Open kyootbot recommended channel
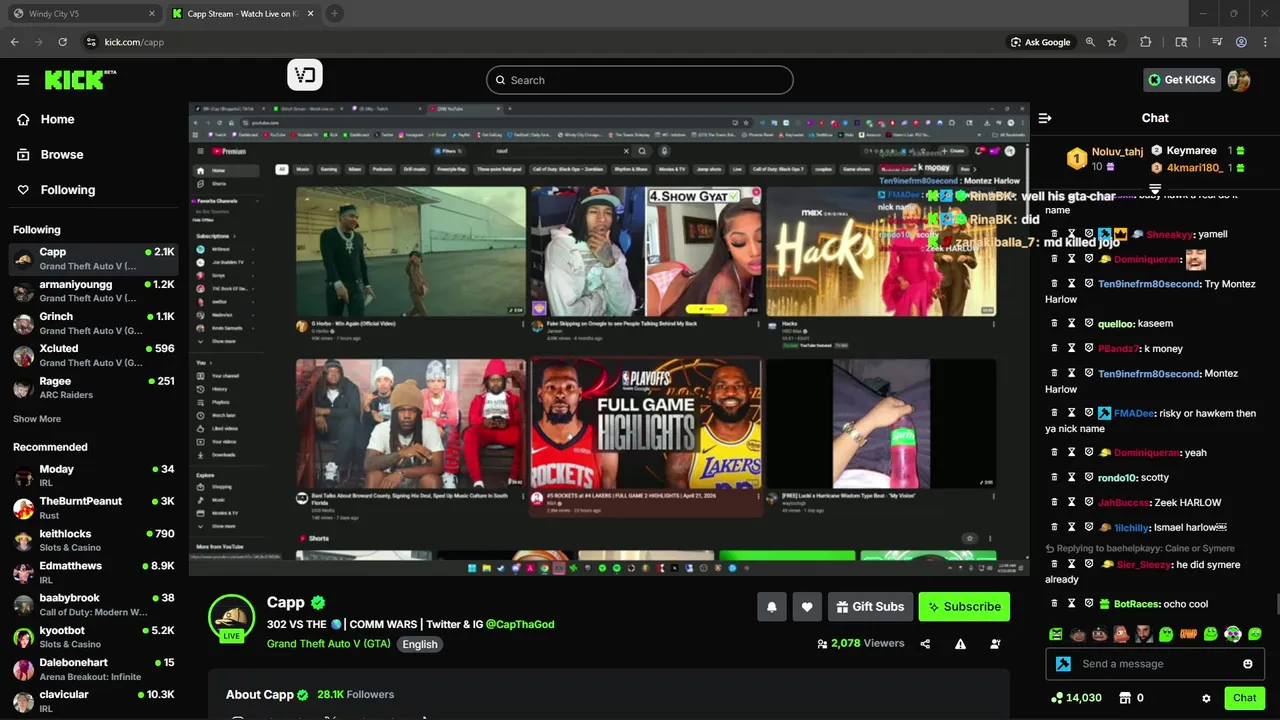The height and width of the screenshot is (720, 1280). (94, 636)
